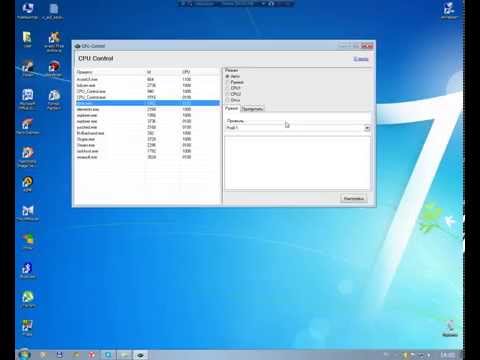Switch to the second tab beside the manual tab

tap(252, 109)
